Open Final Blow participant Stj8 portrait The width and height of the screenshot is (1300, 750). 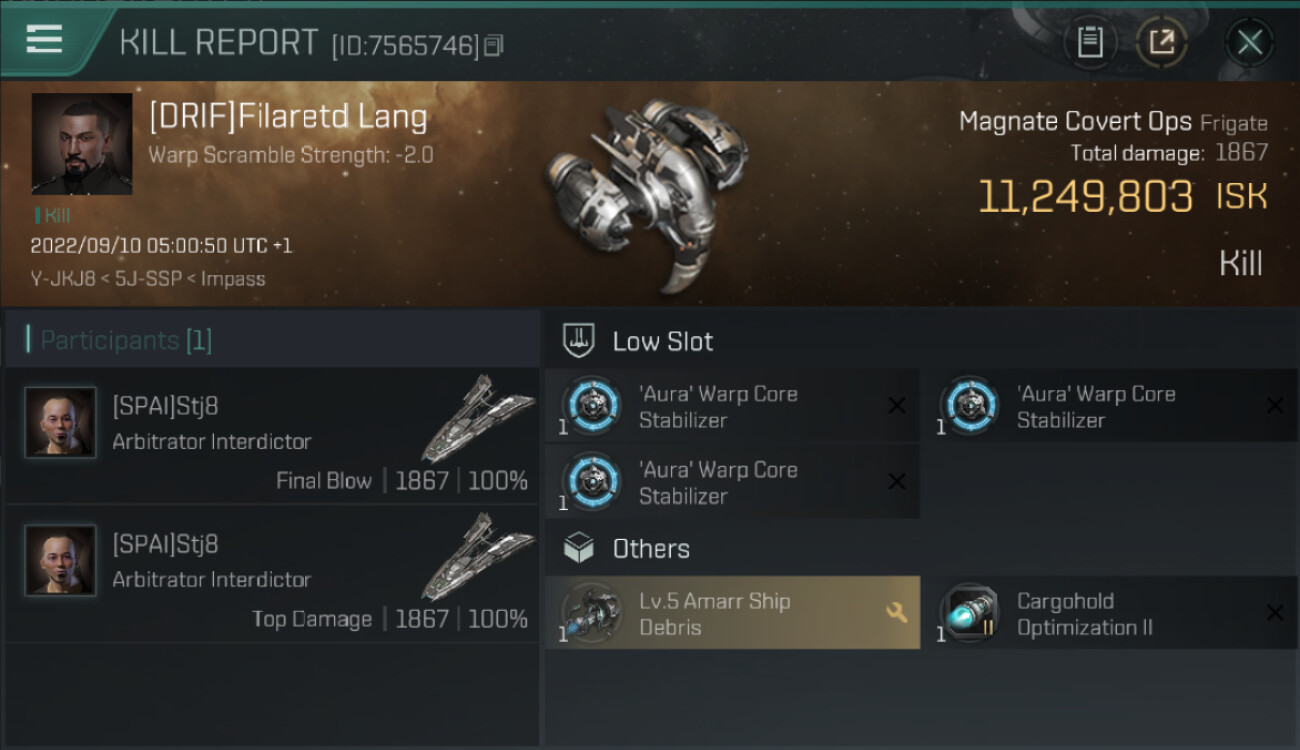coord(60,423)
